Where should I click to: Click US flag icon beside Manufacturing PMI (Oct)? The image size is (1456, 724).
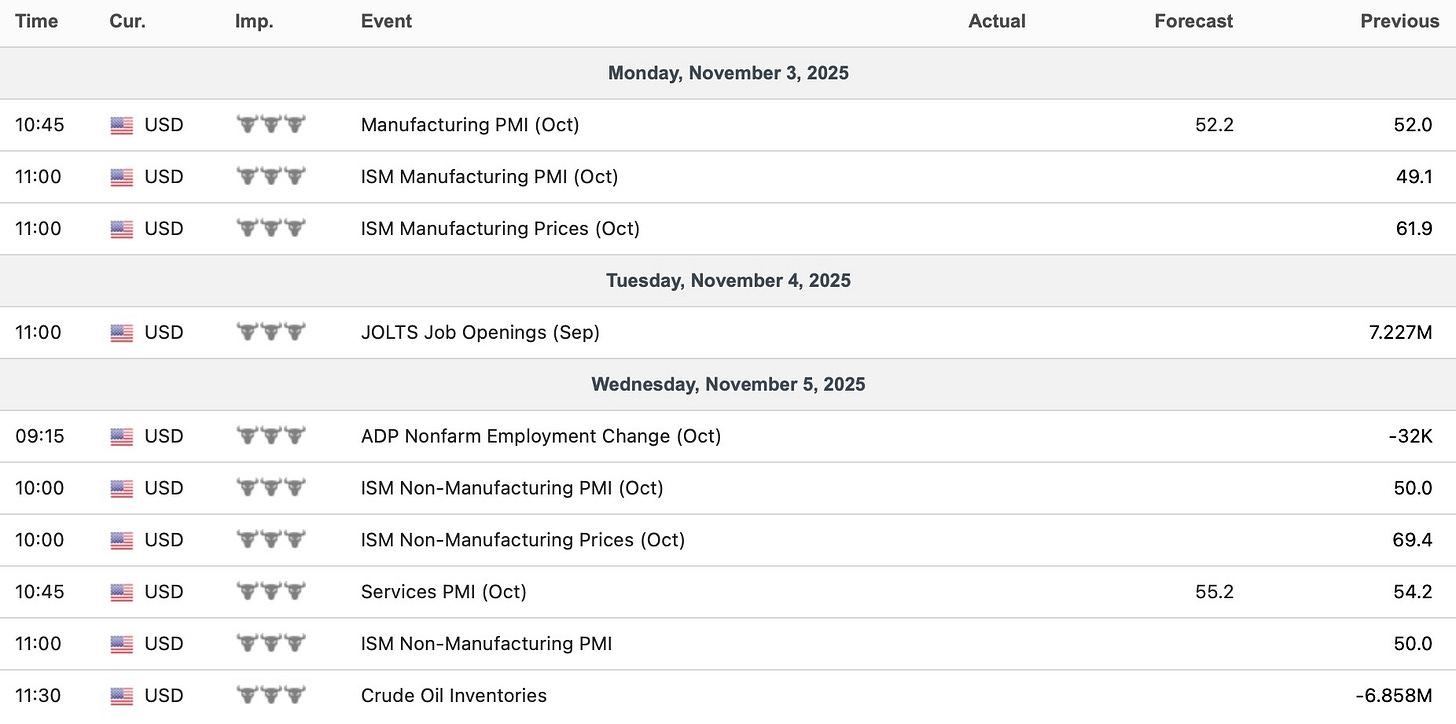tap(121, 125)
